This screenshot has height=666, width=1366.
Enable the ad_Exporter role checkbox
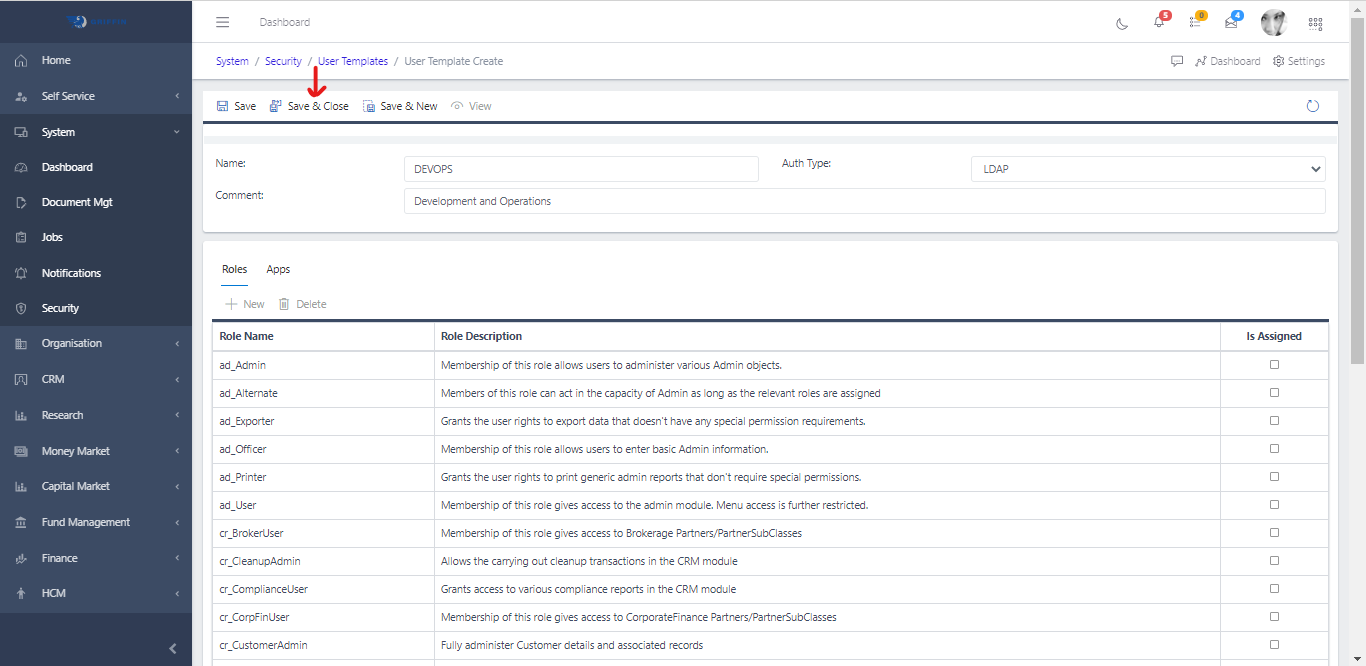click(x=1274, y=421)
